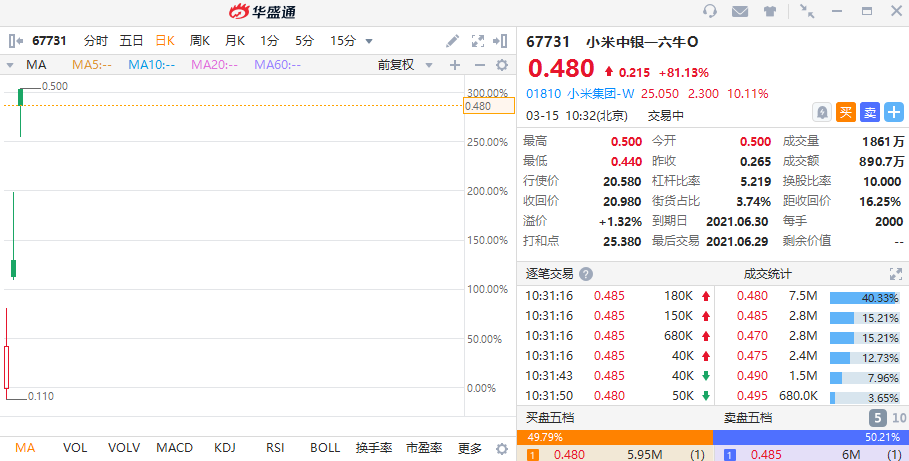The height and width of the screenshot is (461, 909).
Task: Click 到期日 value 2021.06.30
Action: tap(737, 222)
